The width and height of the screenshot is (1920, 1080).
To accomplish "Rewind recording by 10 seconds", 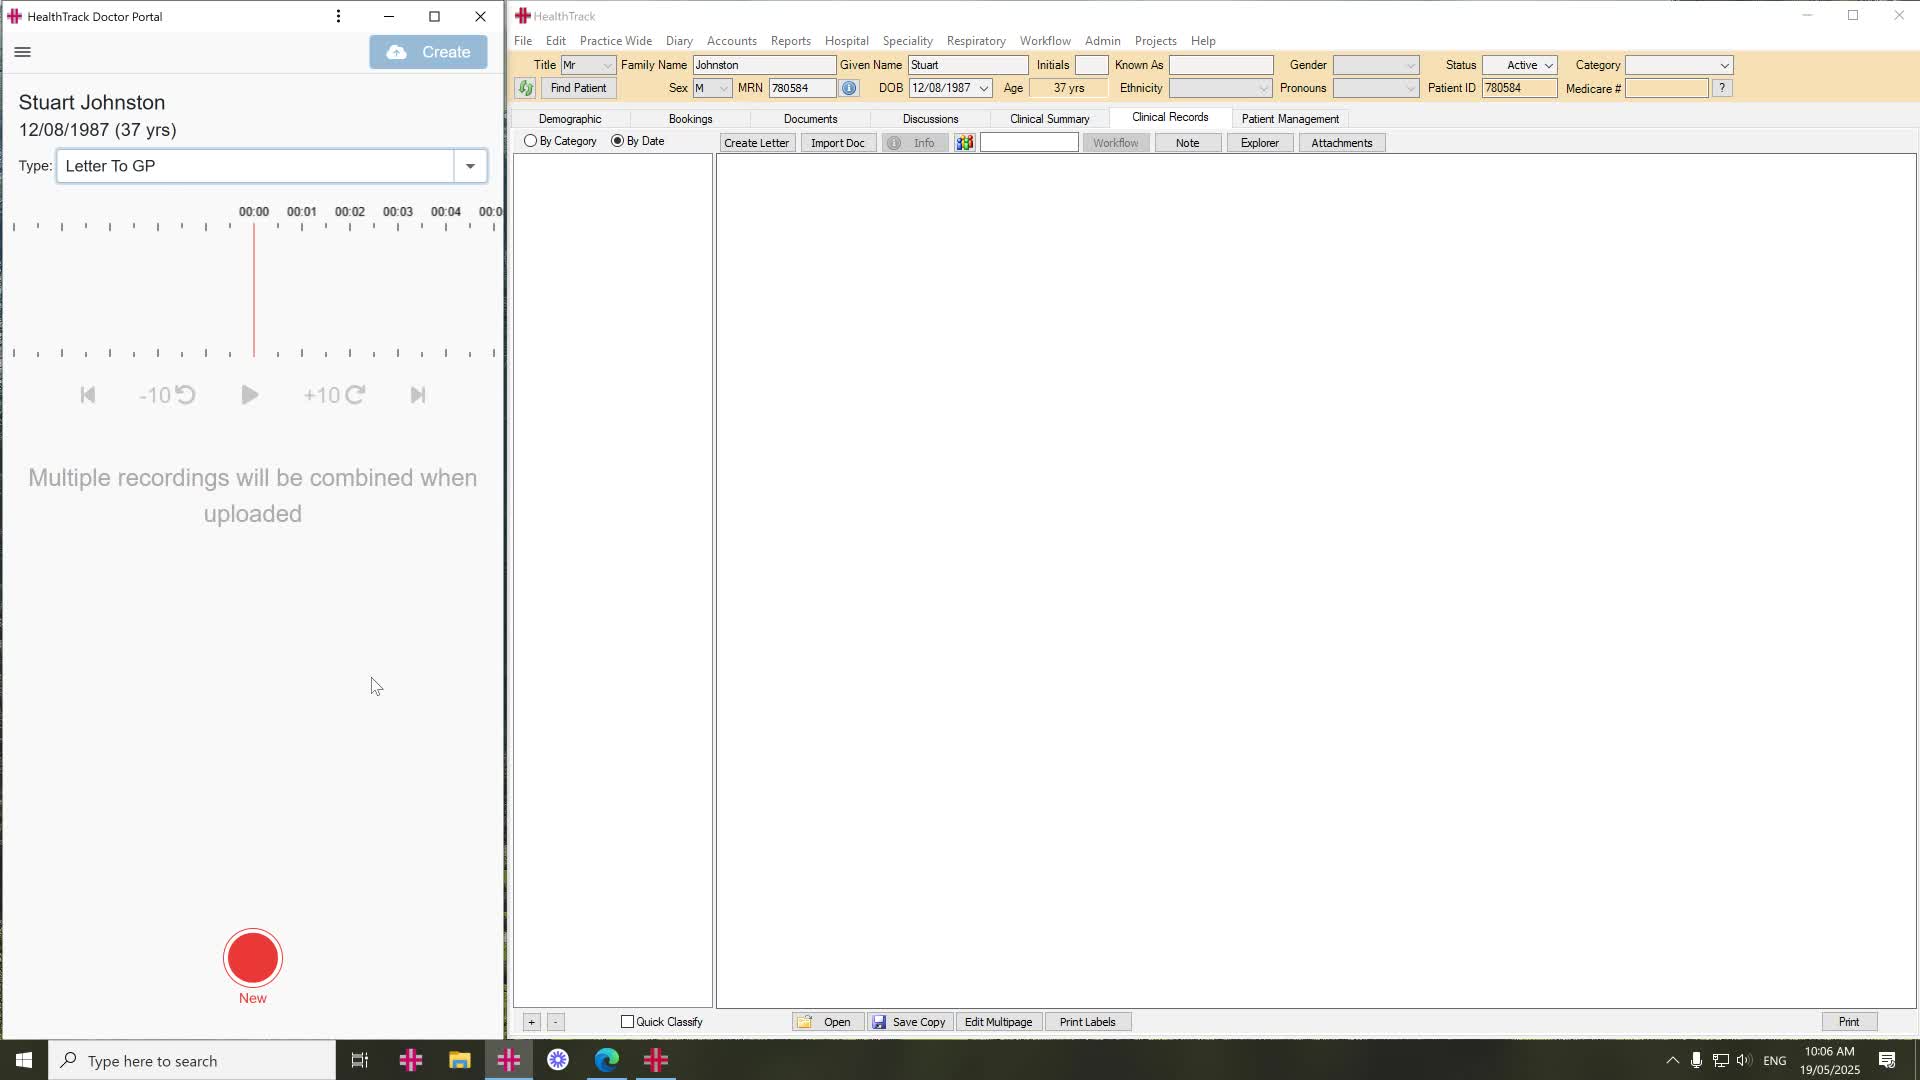I will (167, 395).
